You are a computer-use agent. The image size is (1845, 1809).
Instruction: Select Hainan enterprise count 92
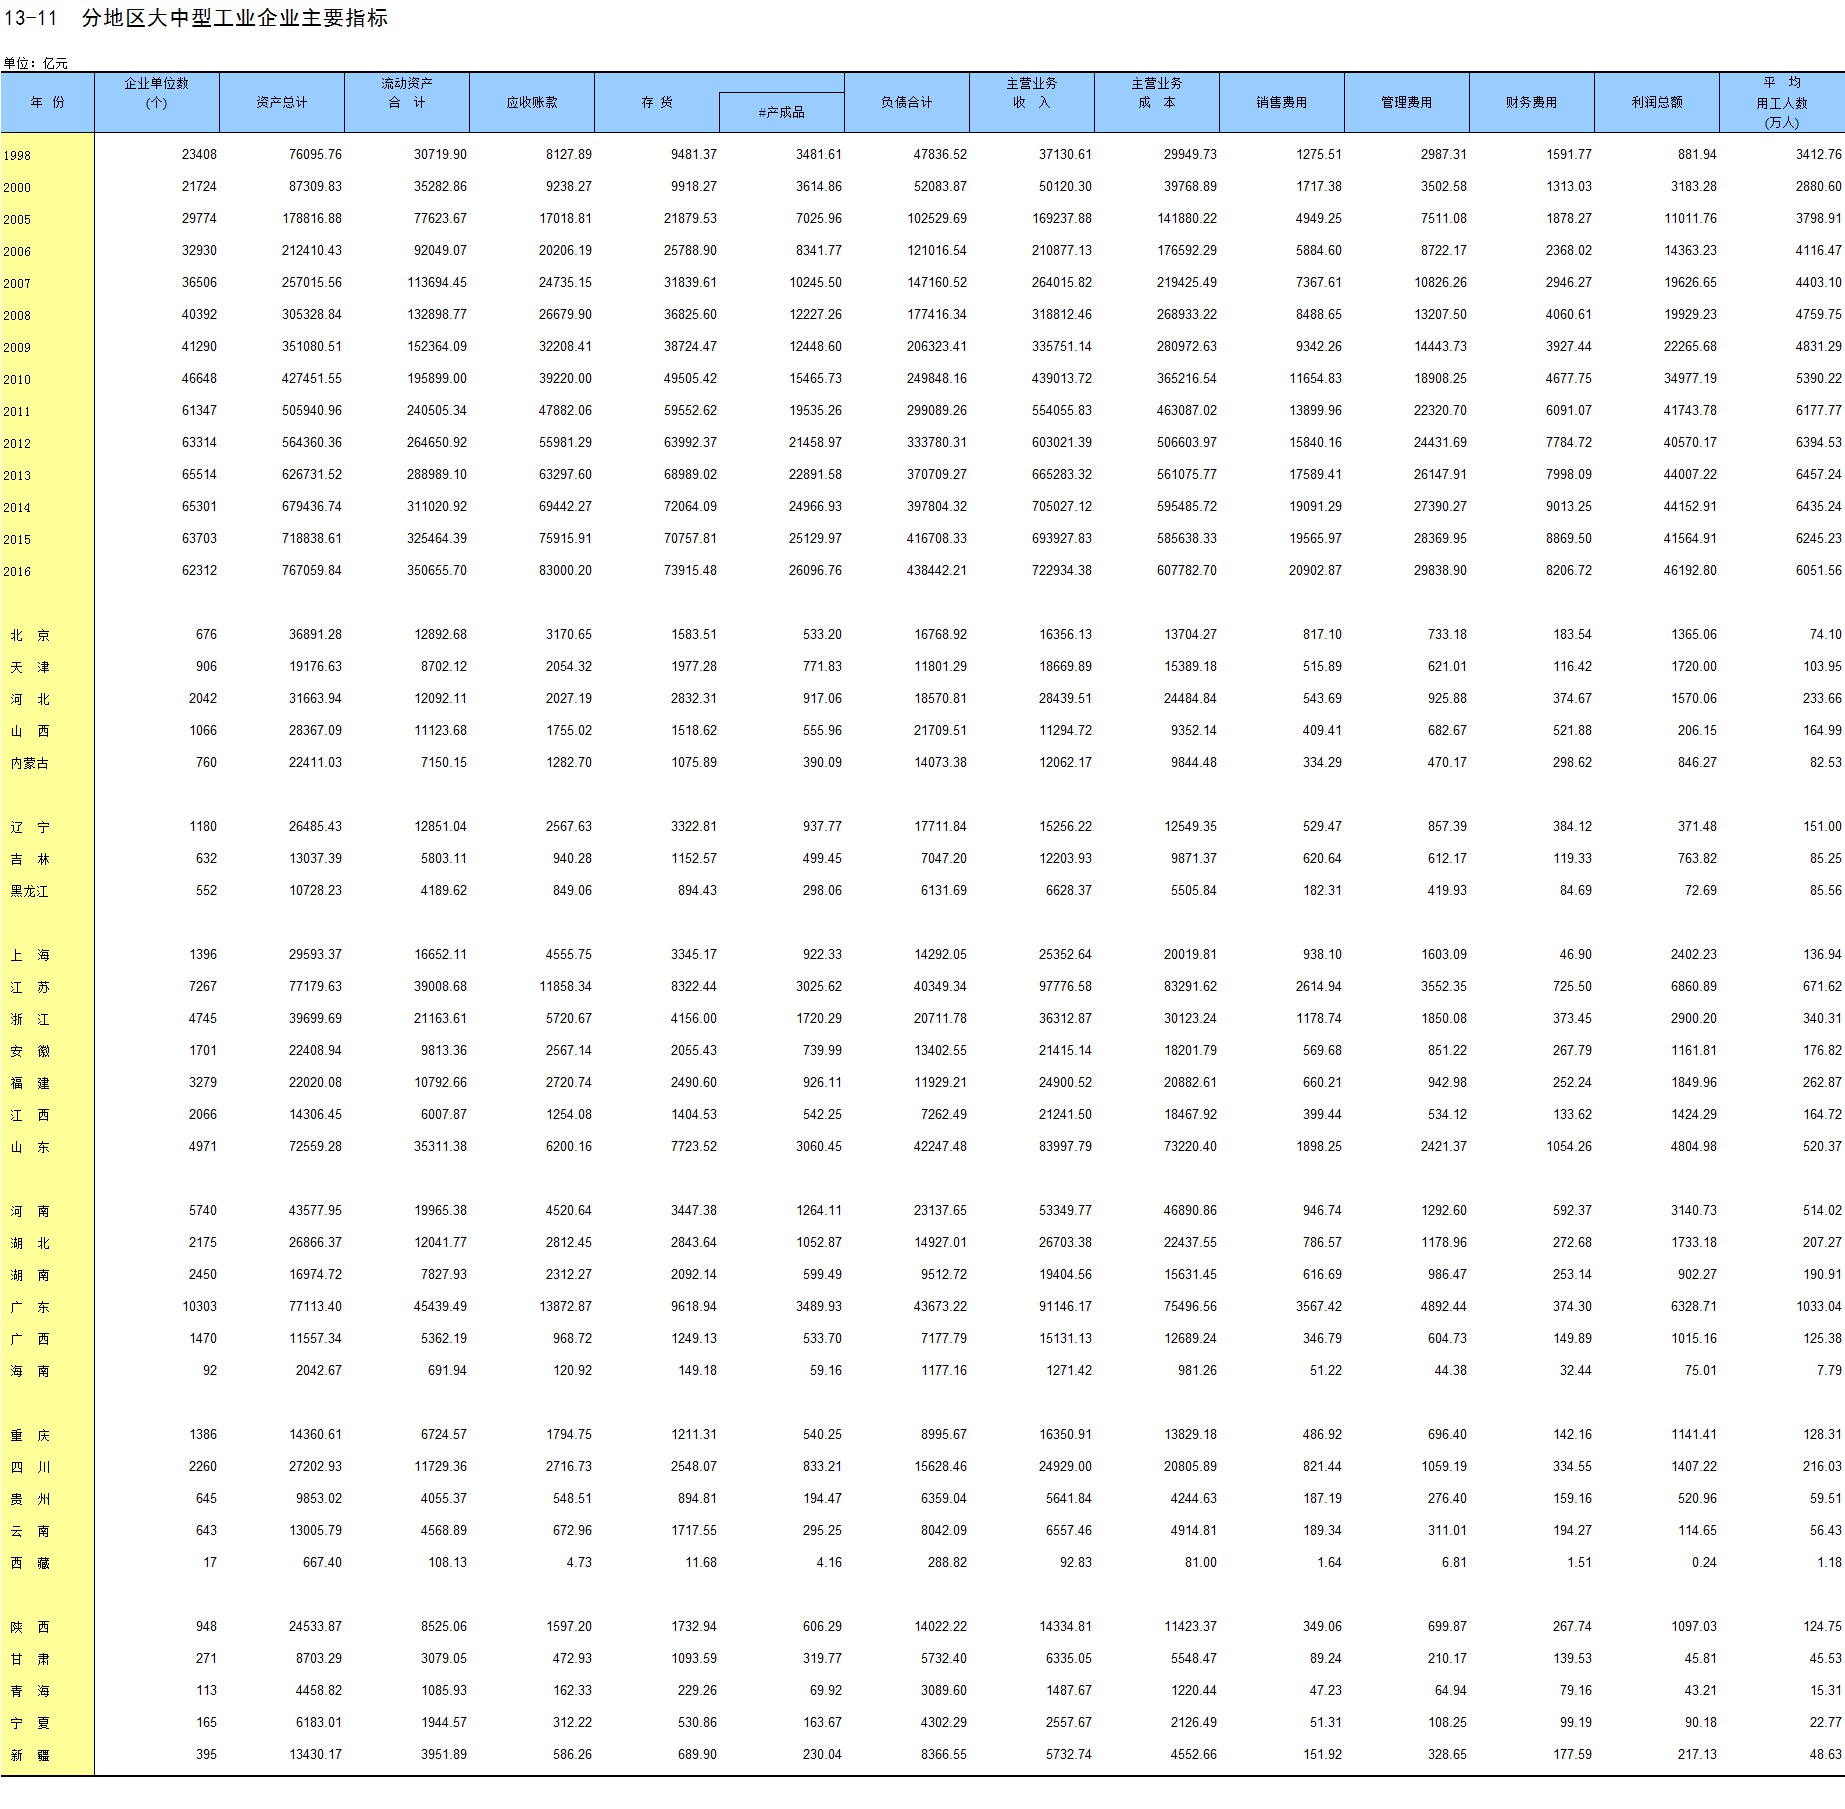[210, 1370]
